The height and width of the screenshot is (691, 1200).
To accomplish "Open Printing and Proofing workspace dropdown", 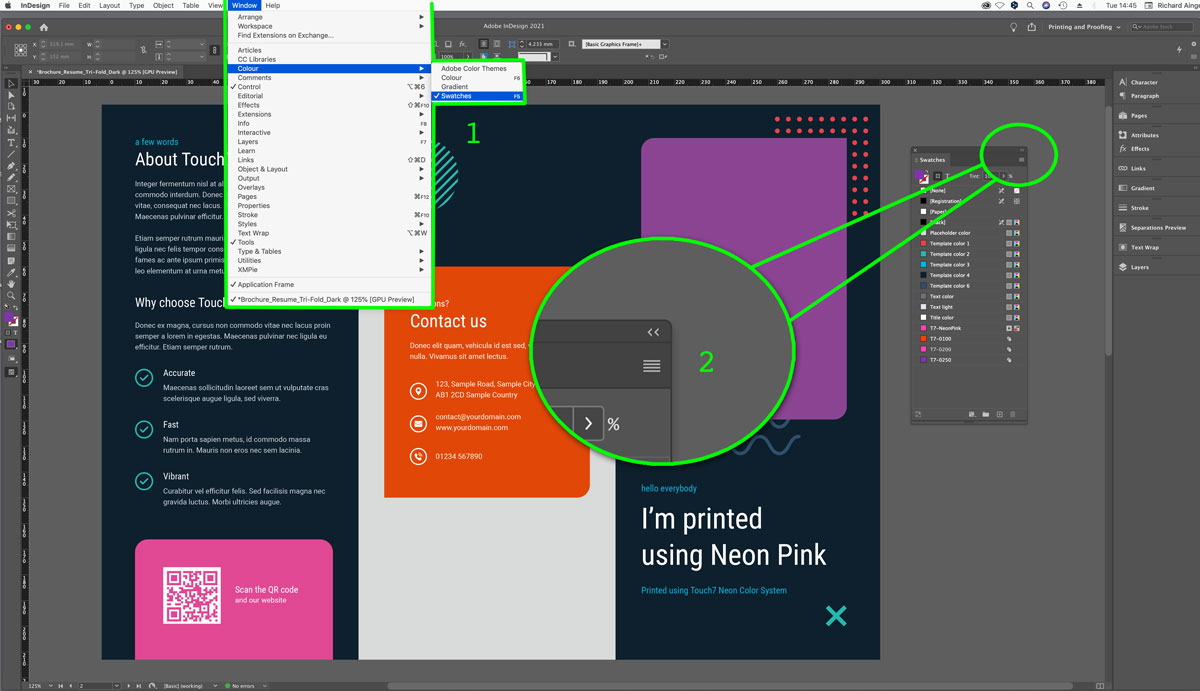I will pos(1083,27).
